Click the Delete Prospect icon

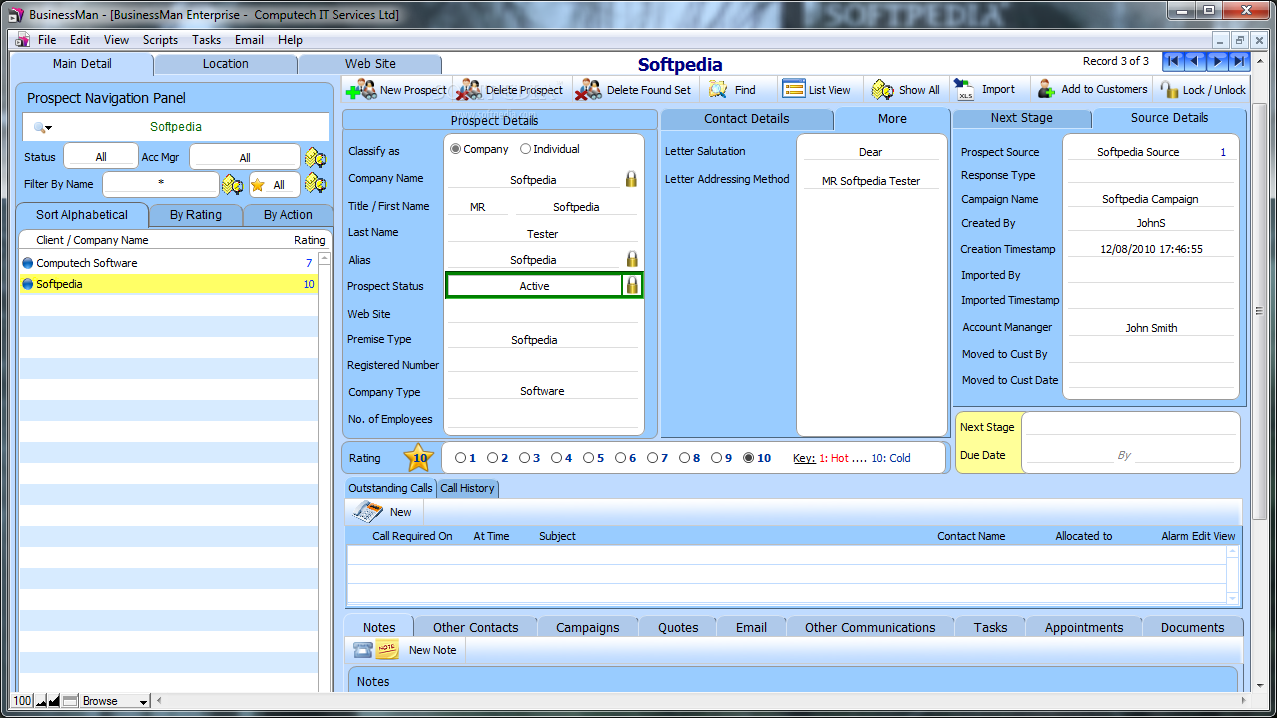pyautogui.click(x=469, y=90)
